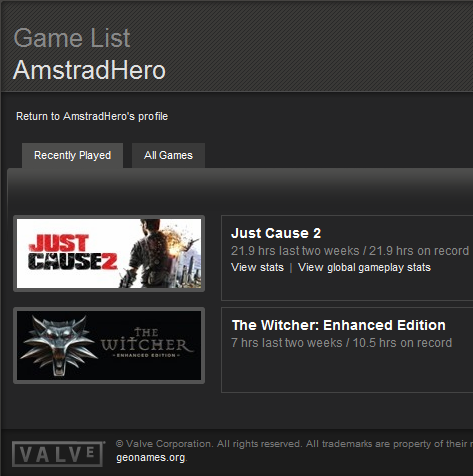Click The Witcher: Enhanced Edition title
Viewport: 473px width, 476px height.
coord(339,325)
